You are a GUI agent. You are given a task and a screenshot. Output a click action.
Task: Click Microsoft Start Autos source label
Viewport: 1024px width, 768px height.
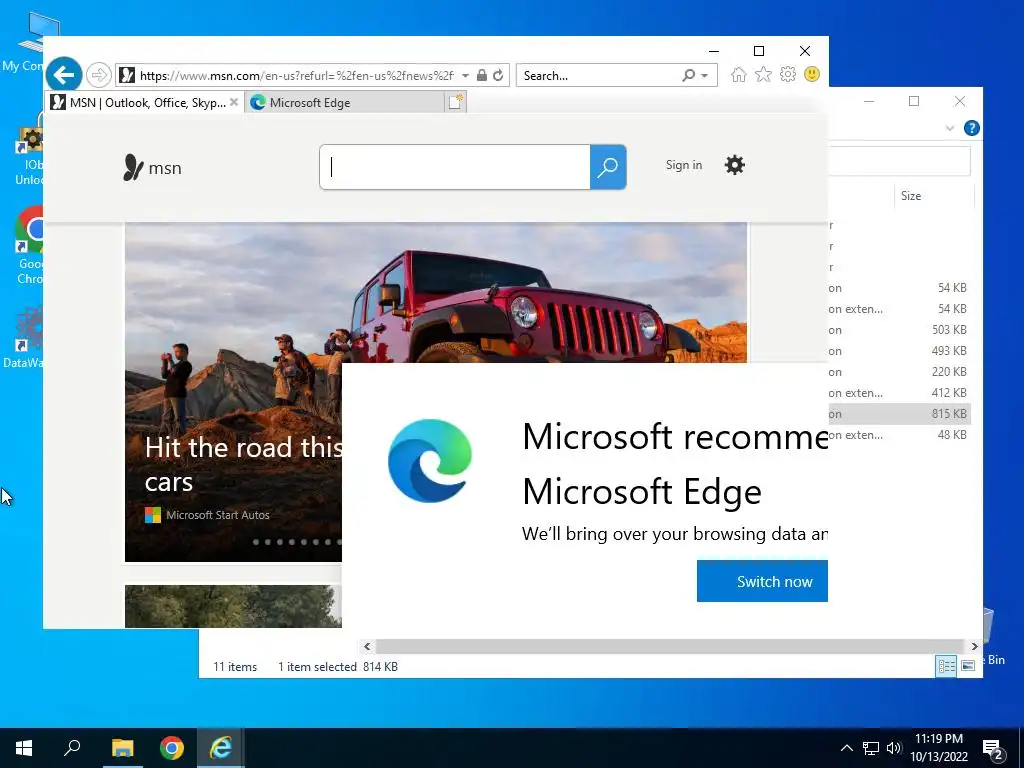tap(217, 515)
